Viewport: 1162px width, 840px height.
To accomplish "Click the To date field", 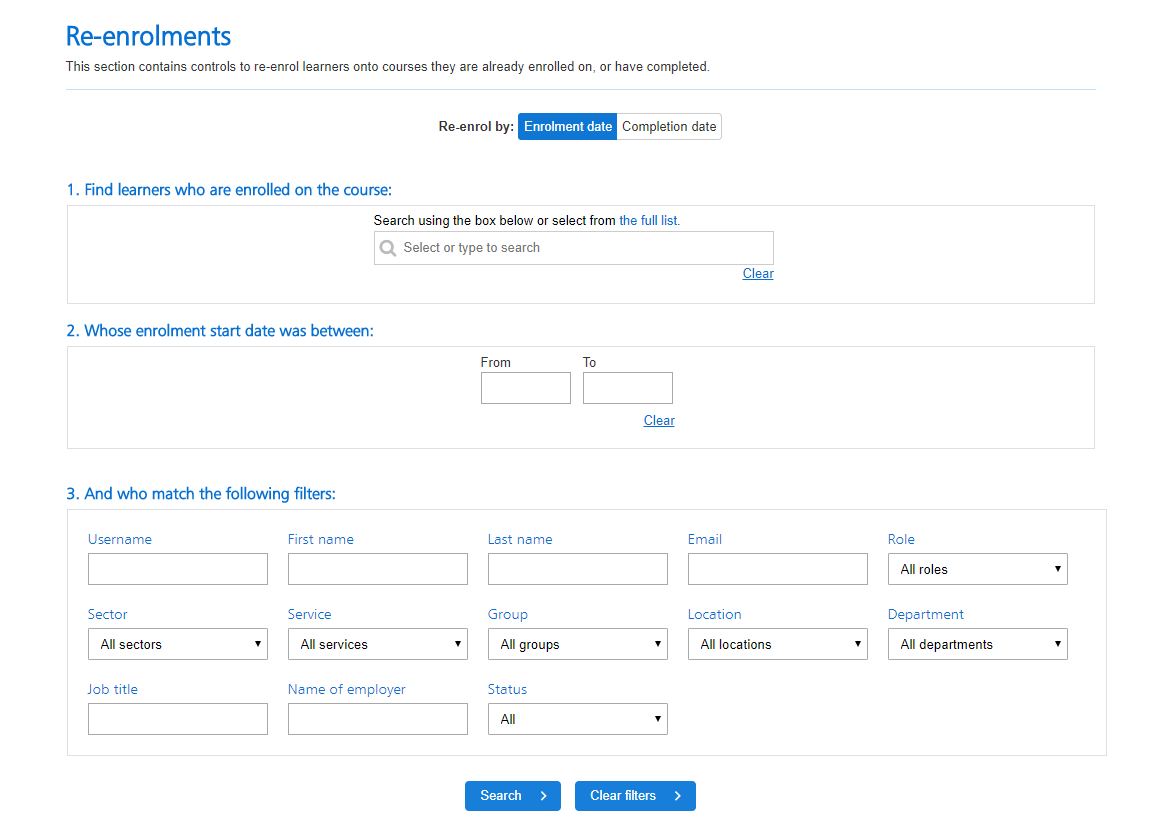I will [628, 388].
